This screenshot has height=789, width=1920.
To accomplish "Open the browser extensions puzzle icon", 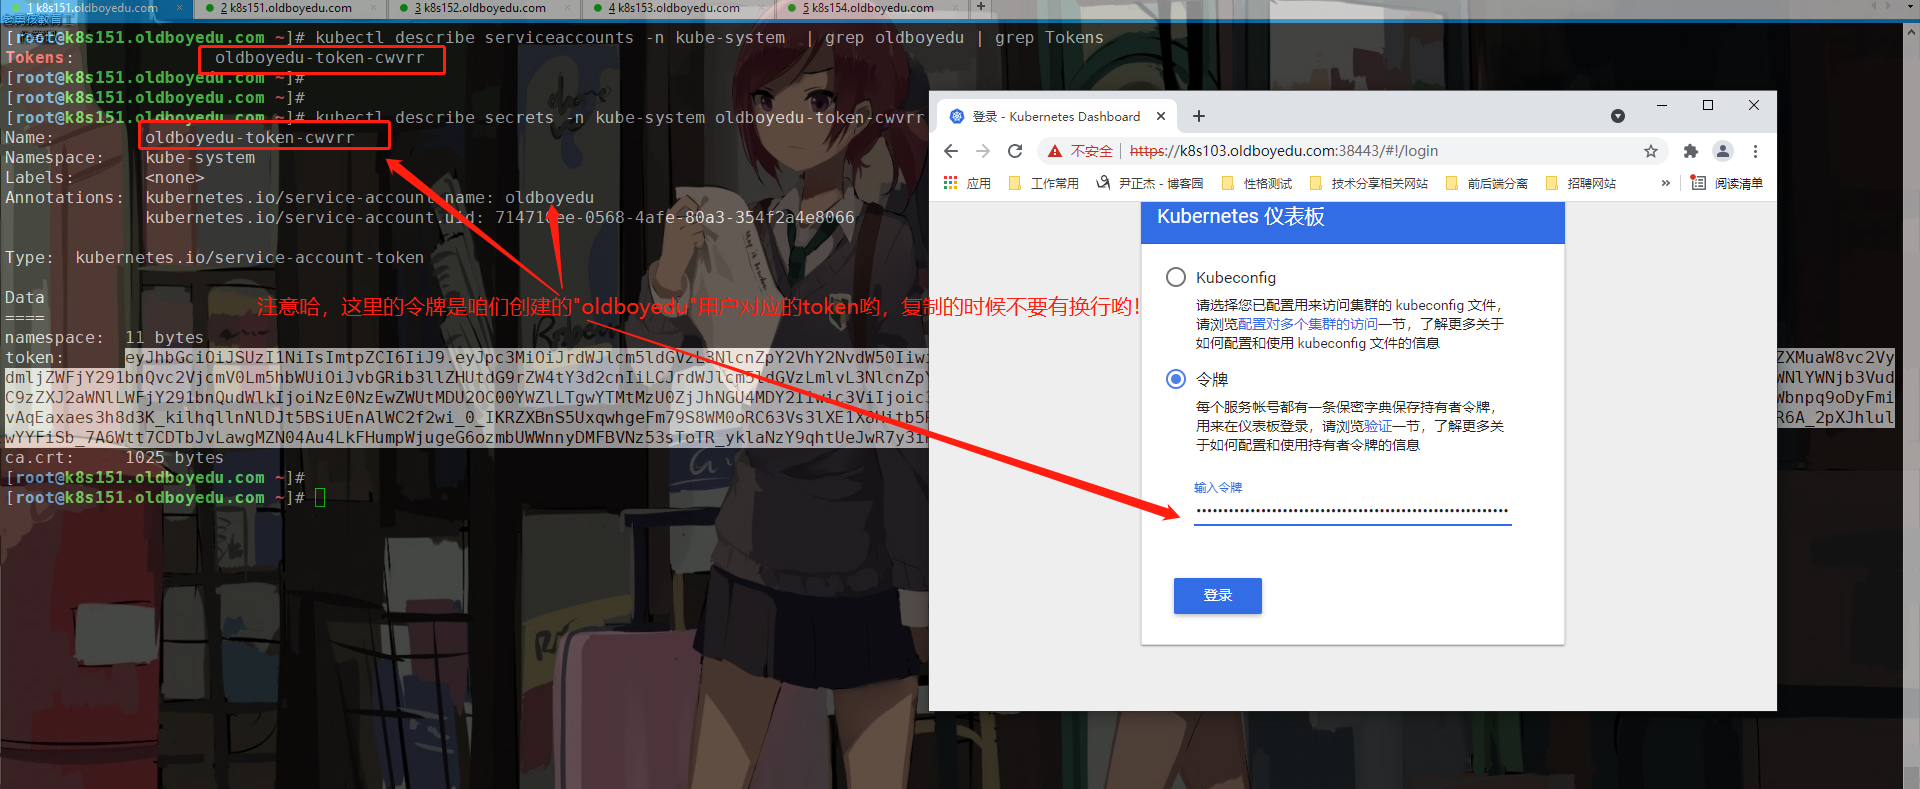I will (1690, 151).
